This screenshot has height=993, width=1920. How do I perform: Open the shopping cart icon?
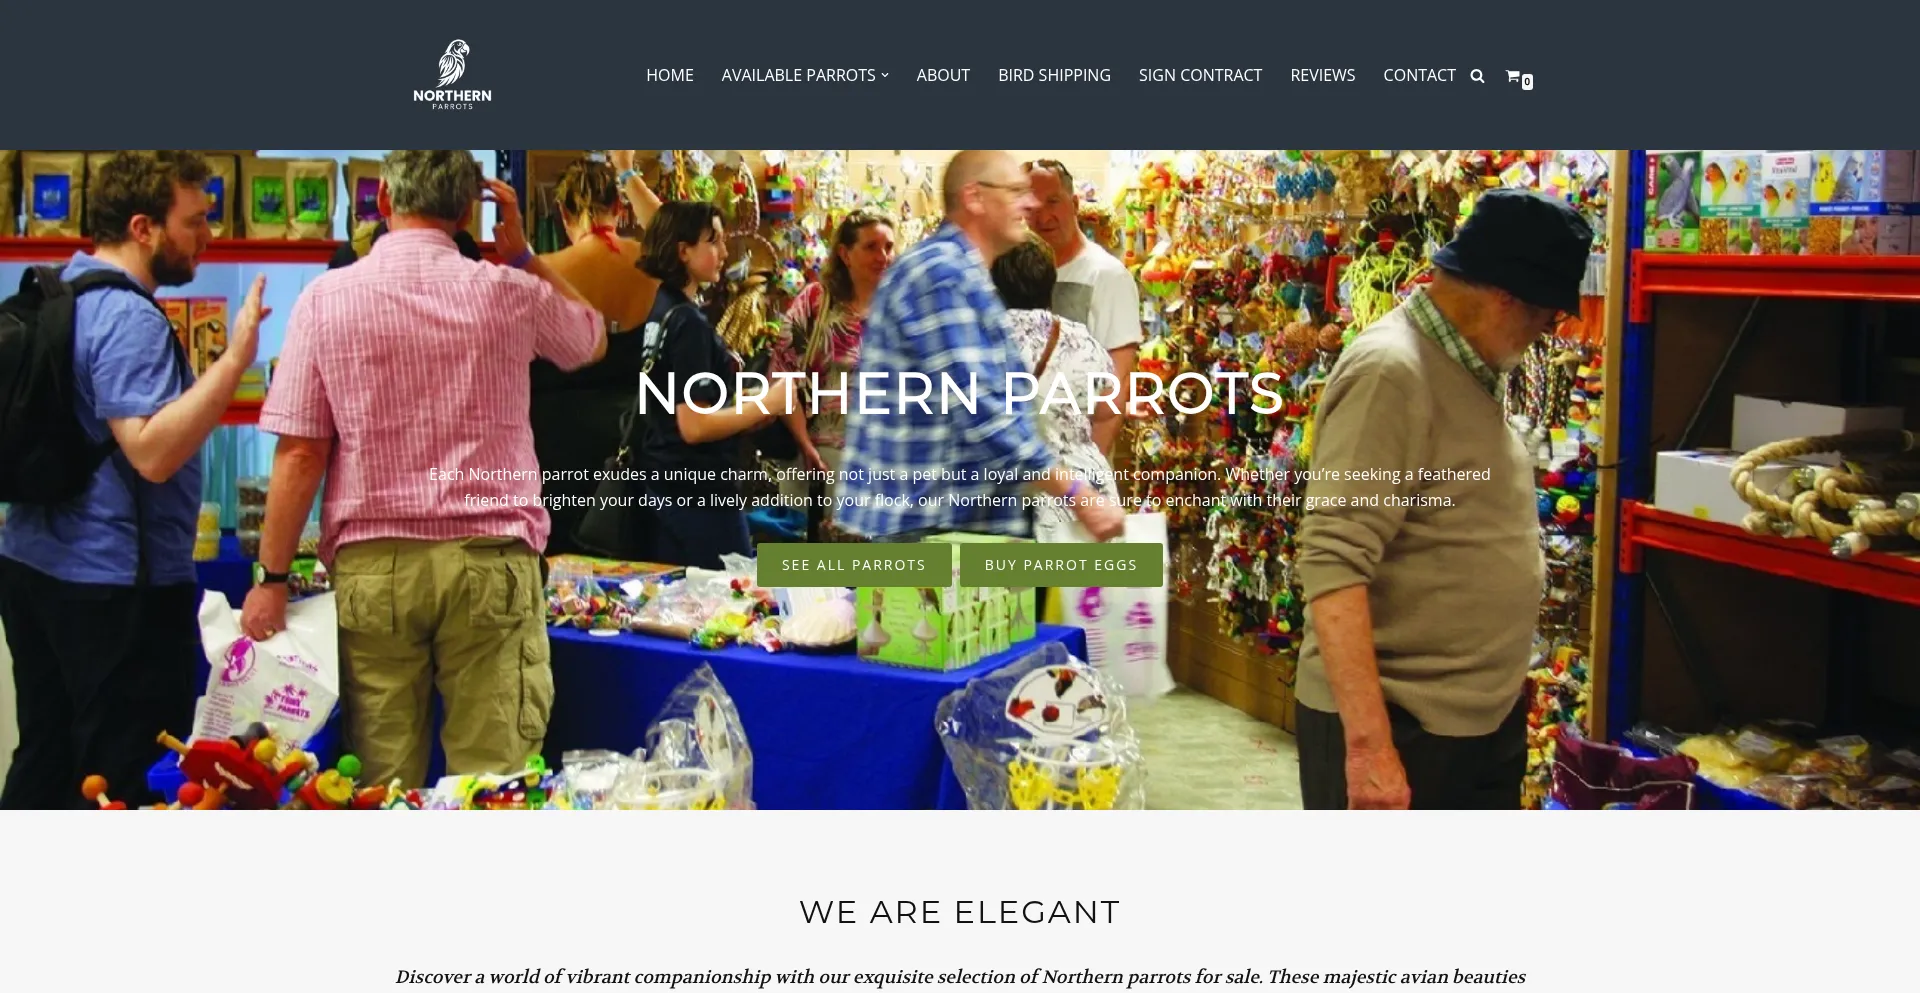coord(1513,76)
